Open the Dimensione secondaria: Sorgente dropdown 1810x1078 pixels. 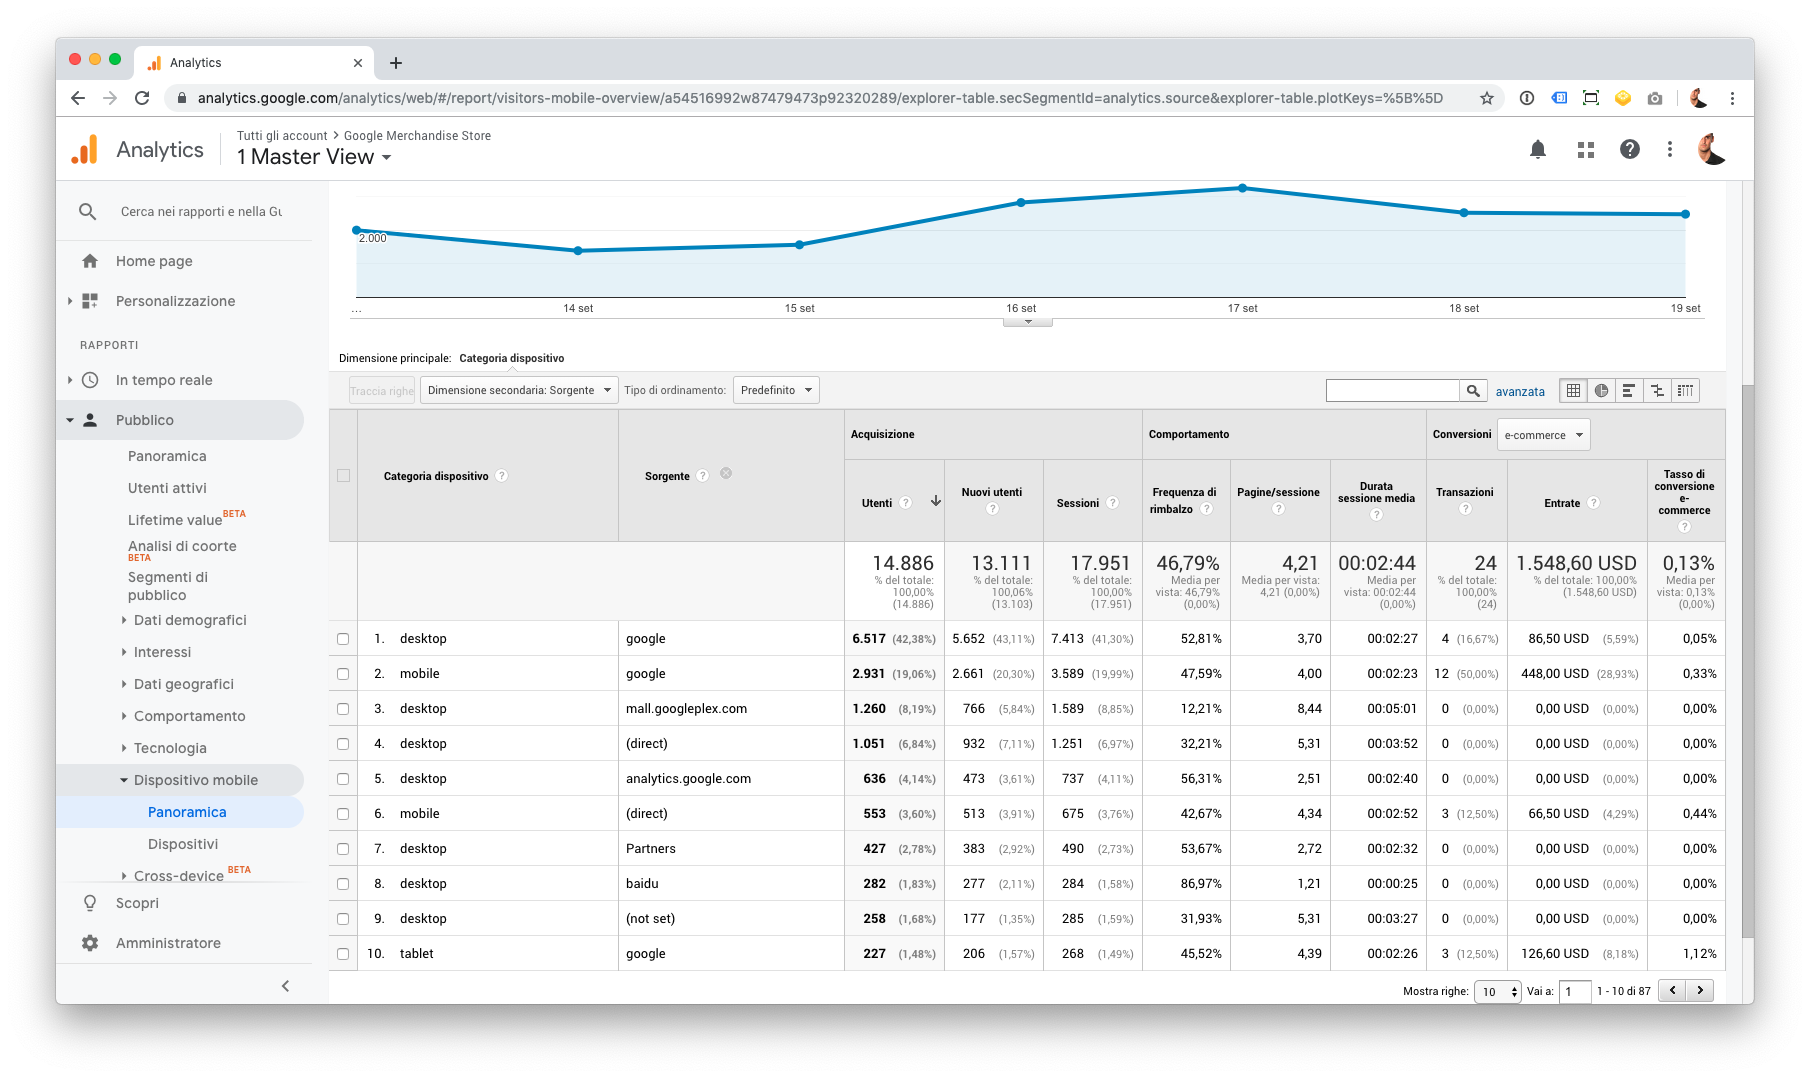click(x=519, y=391)
